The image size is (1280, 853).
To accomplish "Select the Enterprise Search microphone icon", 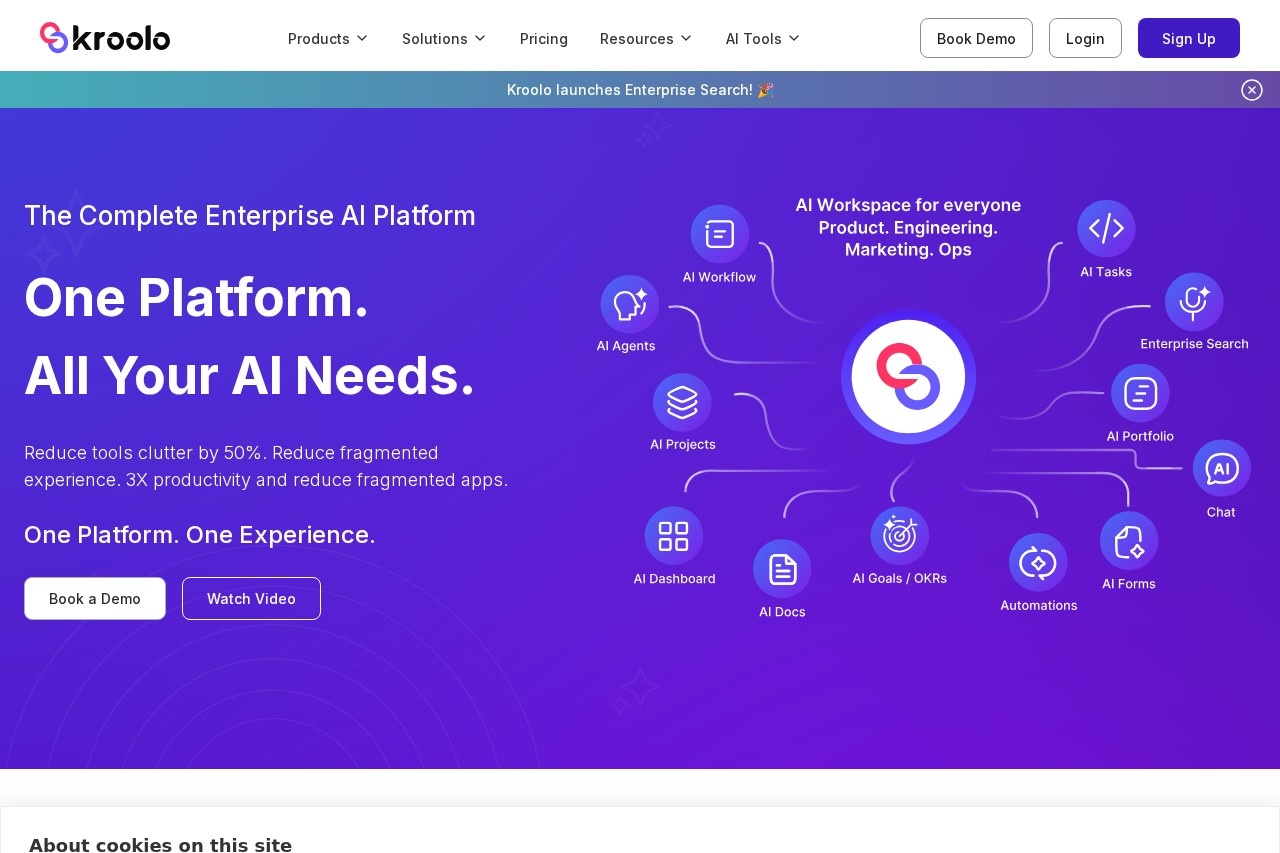I will (x=1194, y=302).
